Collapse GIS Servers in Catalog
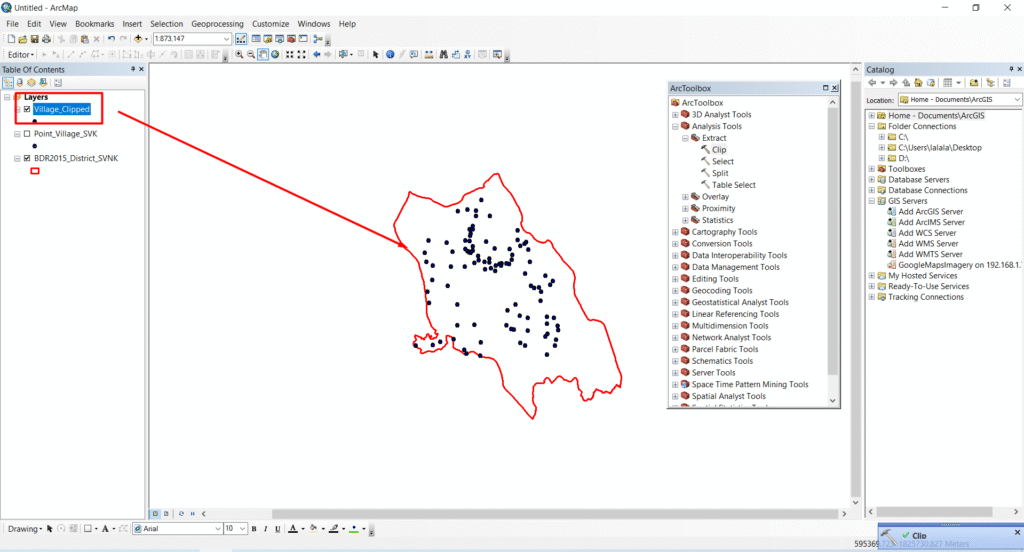Image resolution: width=1024 pixels, height=552 pixels. 872,201
